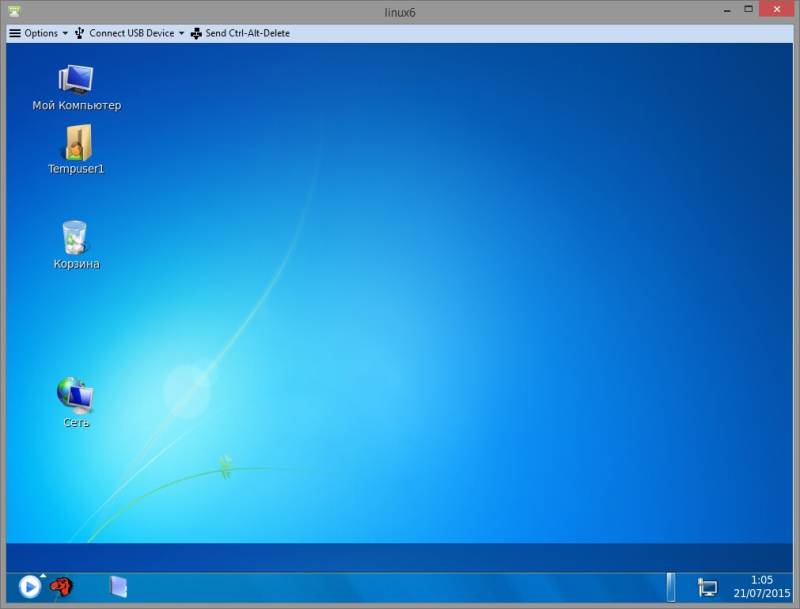Click the USB plug icon
This screenshot has height=609, width=800.
coord(80,33)
